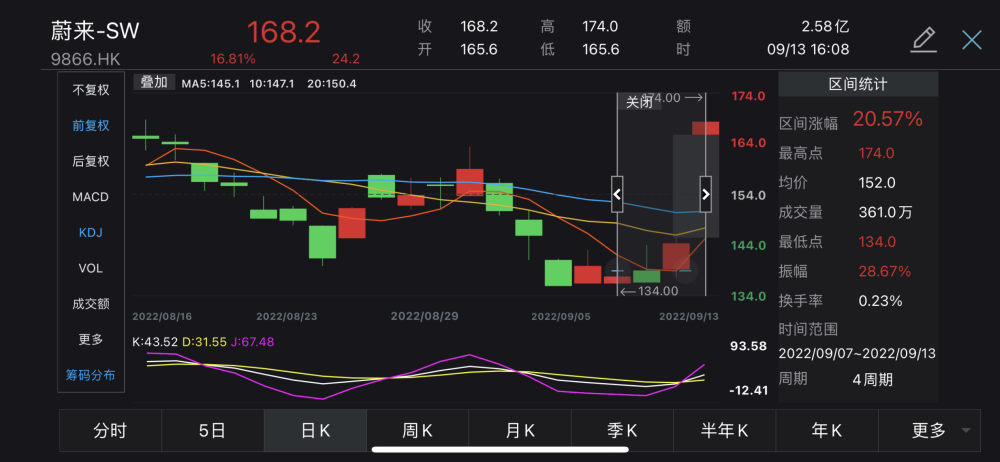Viewport: 1000px width, 462px height.
Task: Switch to the 分时 tab
Action: (x=110, y=431)
